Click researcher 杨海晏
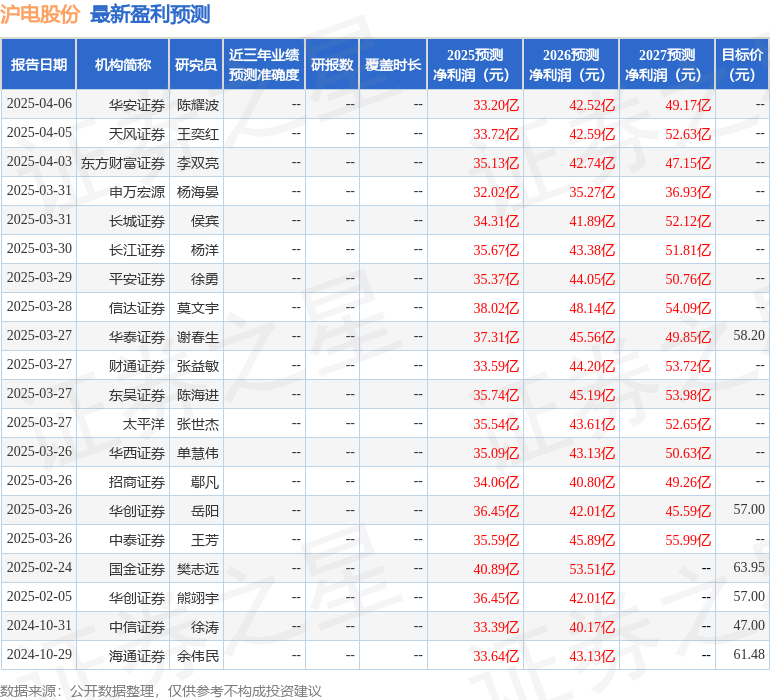 [197, 192]
